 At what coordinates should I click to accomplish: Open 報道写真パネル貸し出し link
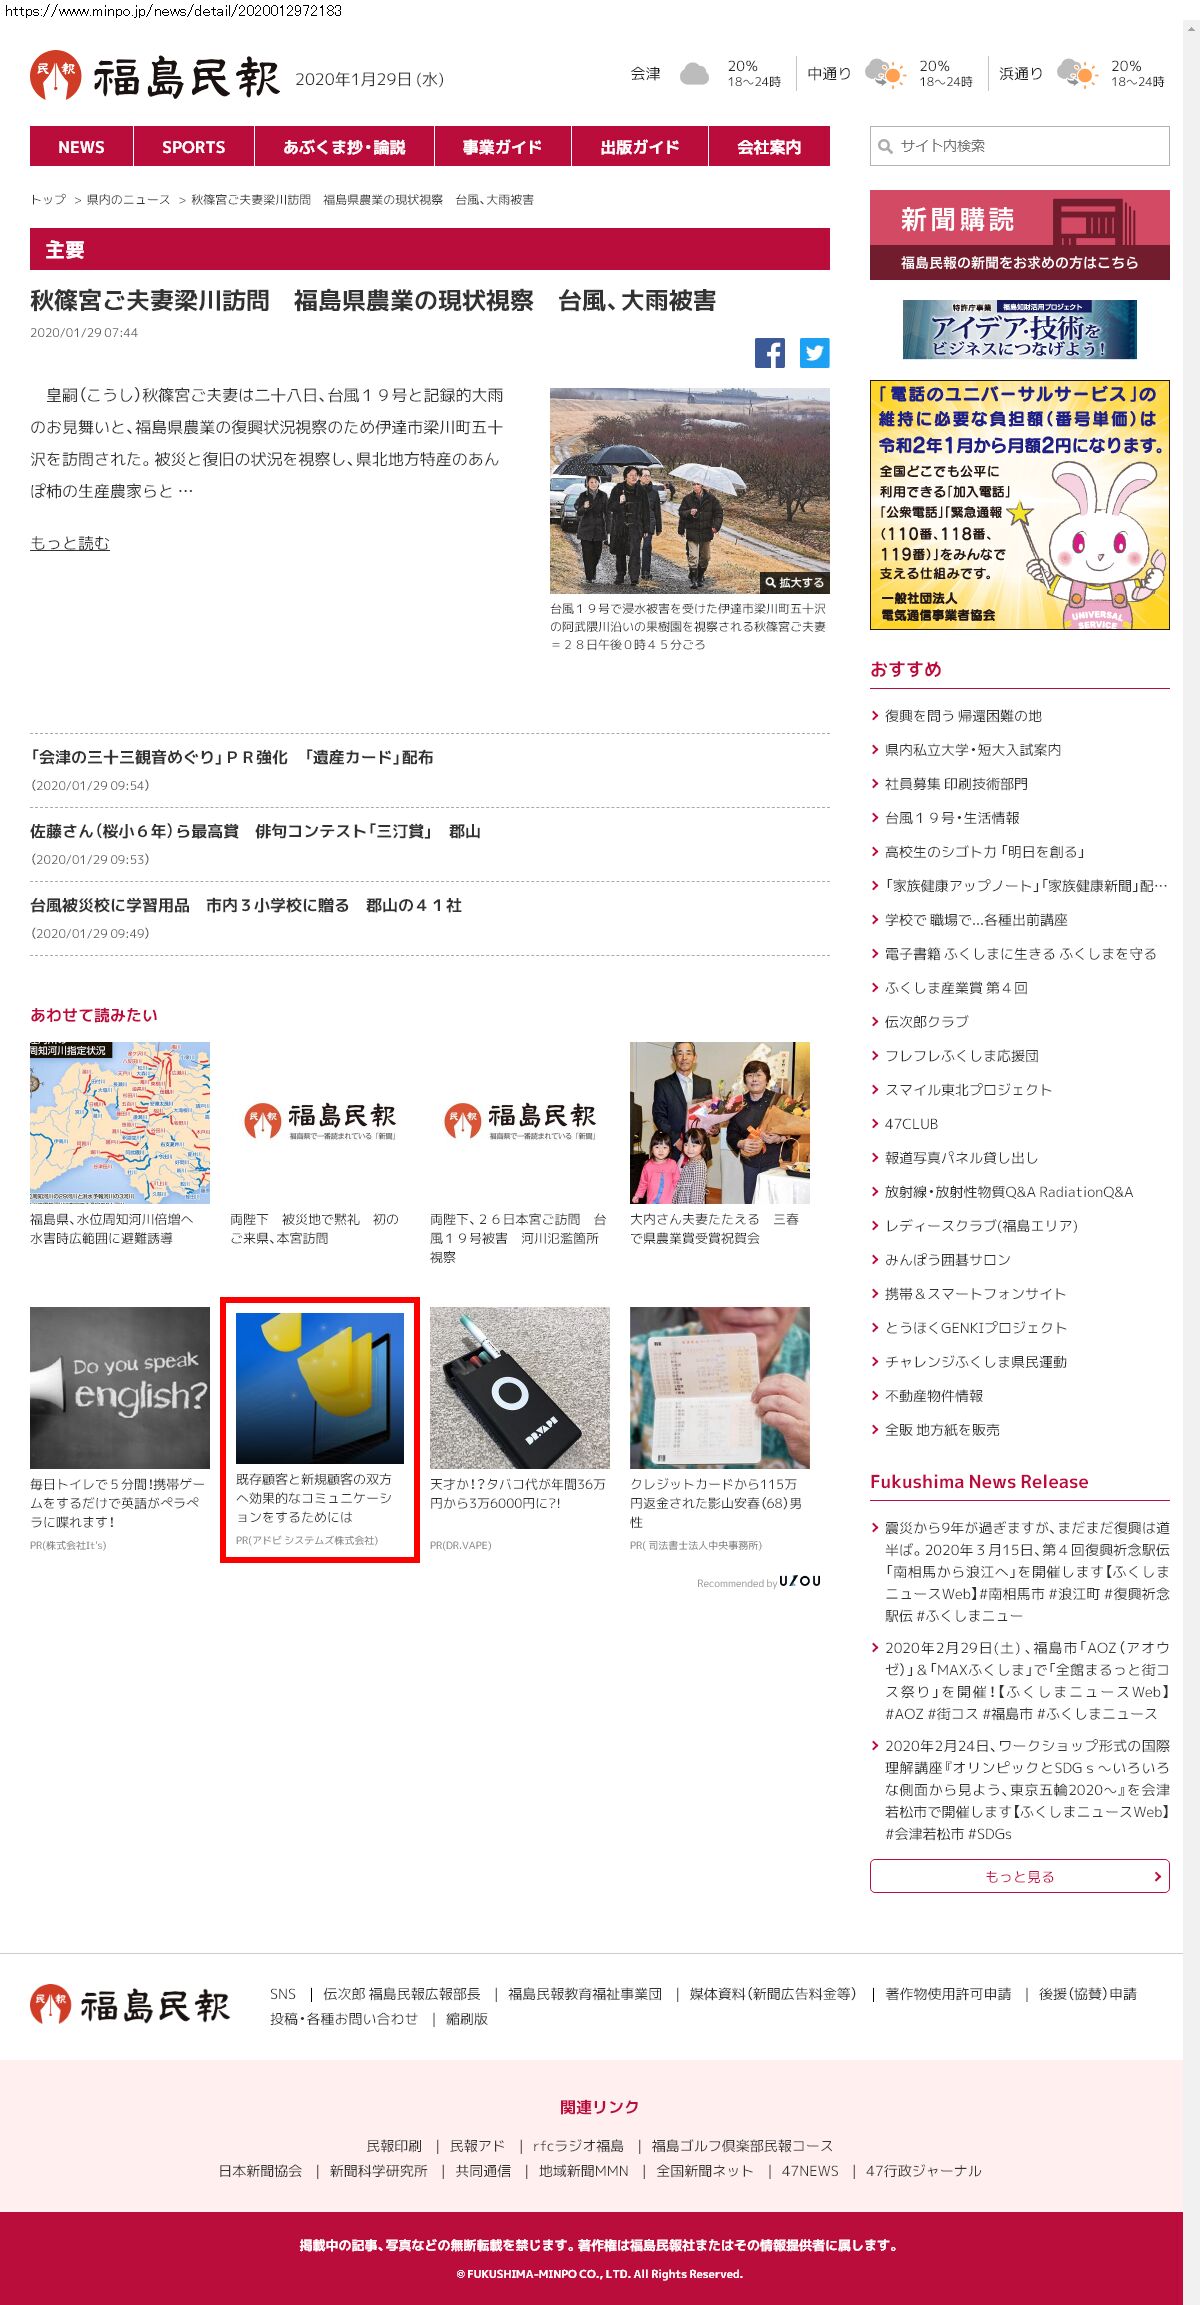[x=962, y=1158]
